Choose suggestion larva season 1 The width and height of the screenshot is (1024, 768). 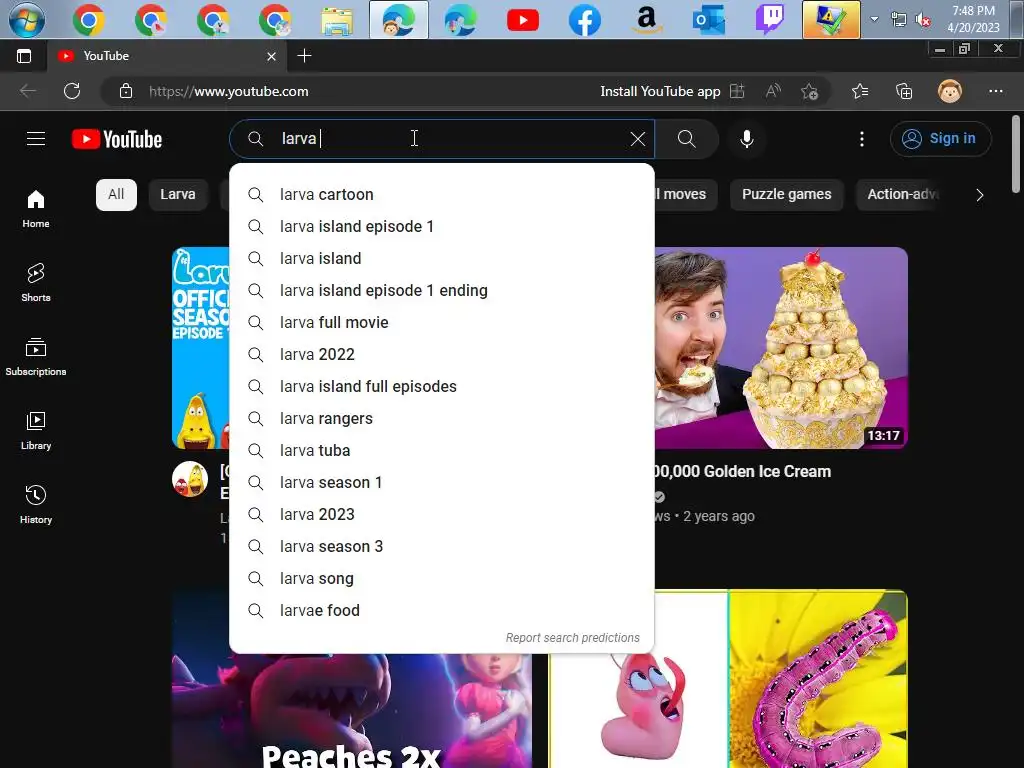(441, 483)
